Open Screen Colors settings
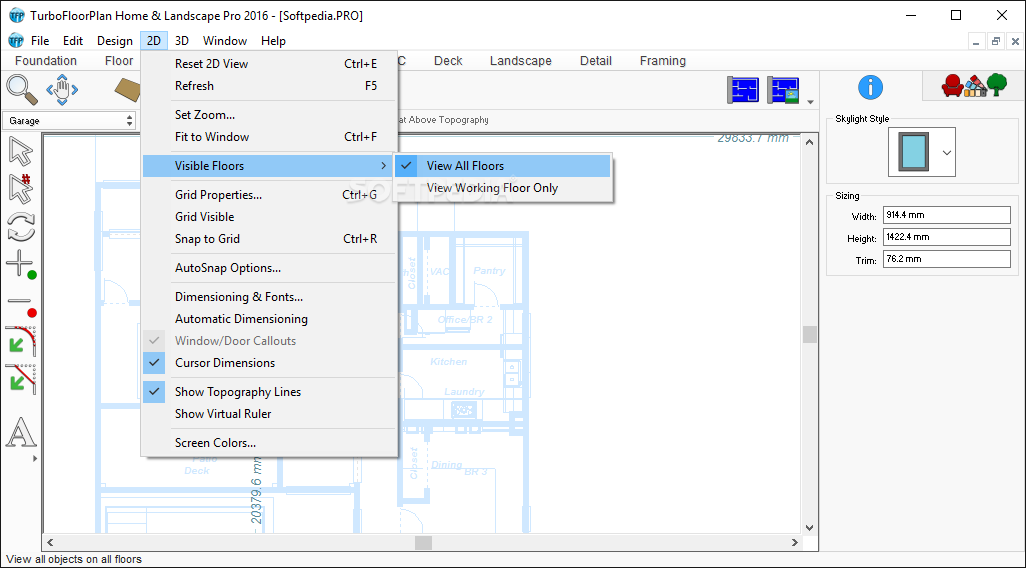 [270, 442]
